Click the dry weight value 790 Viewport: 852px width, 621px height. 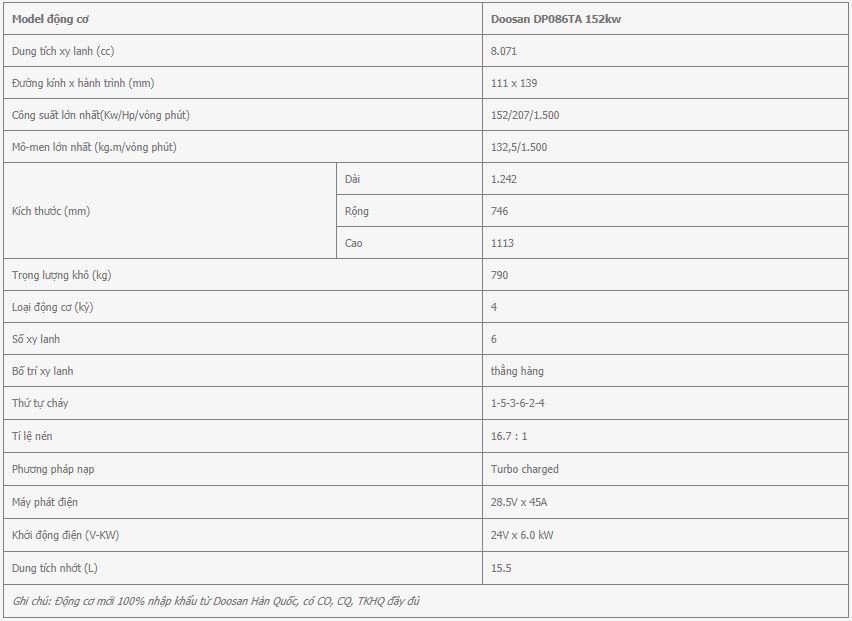tap(499, 275)
